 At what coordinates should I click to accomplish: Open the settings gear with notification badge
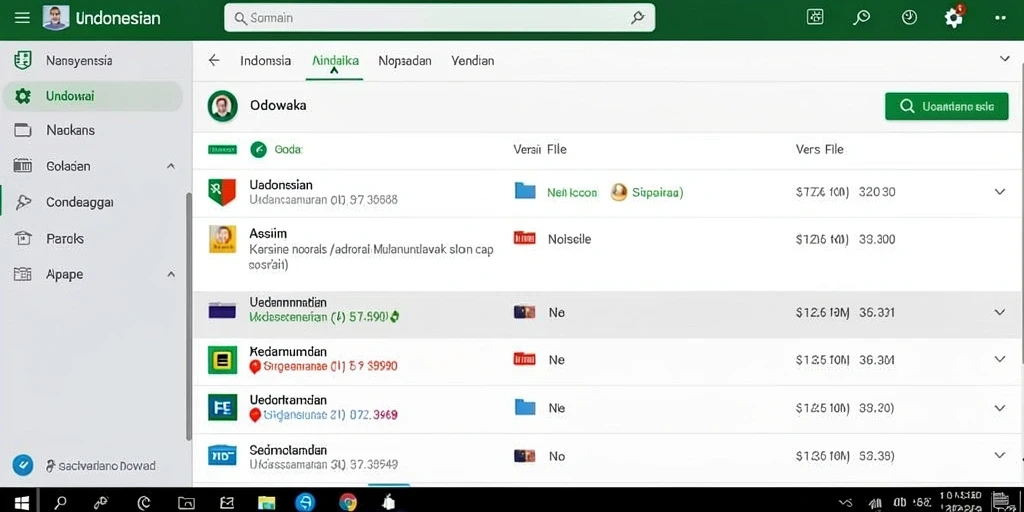pyautogui.click(x=954, y=17)
